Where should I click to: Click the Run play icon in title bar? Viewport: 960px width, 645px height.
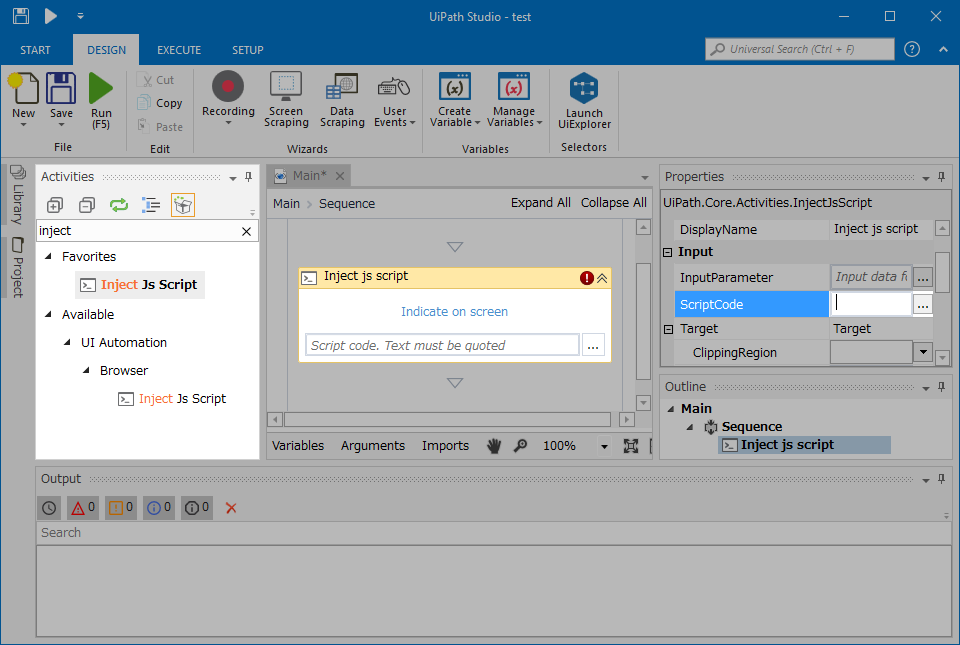[51, 16]
